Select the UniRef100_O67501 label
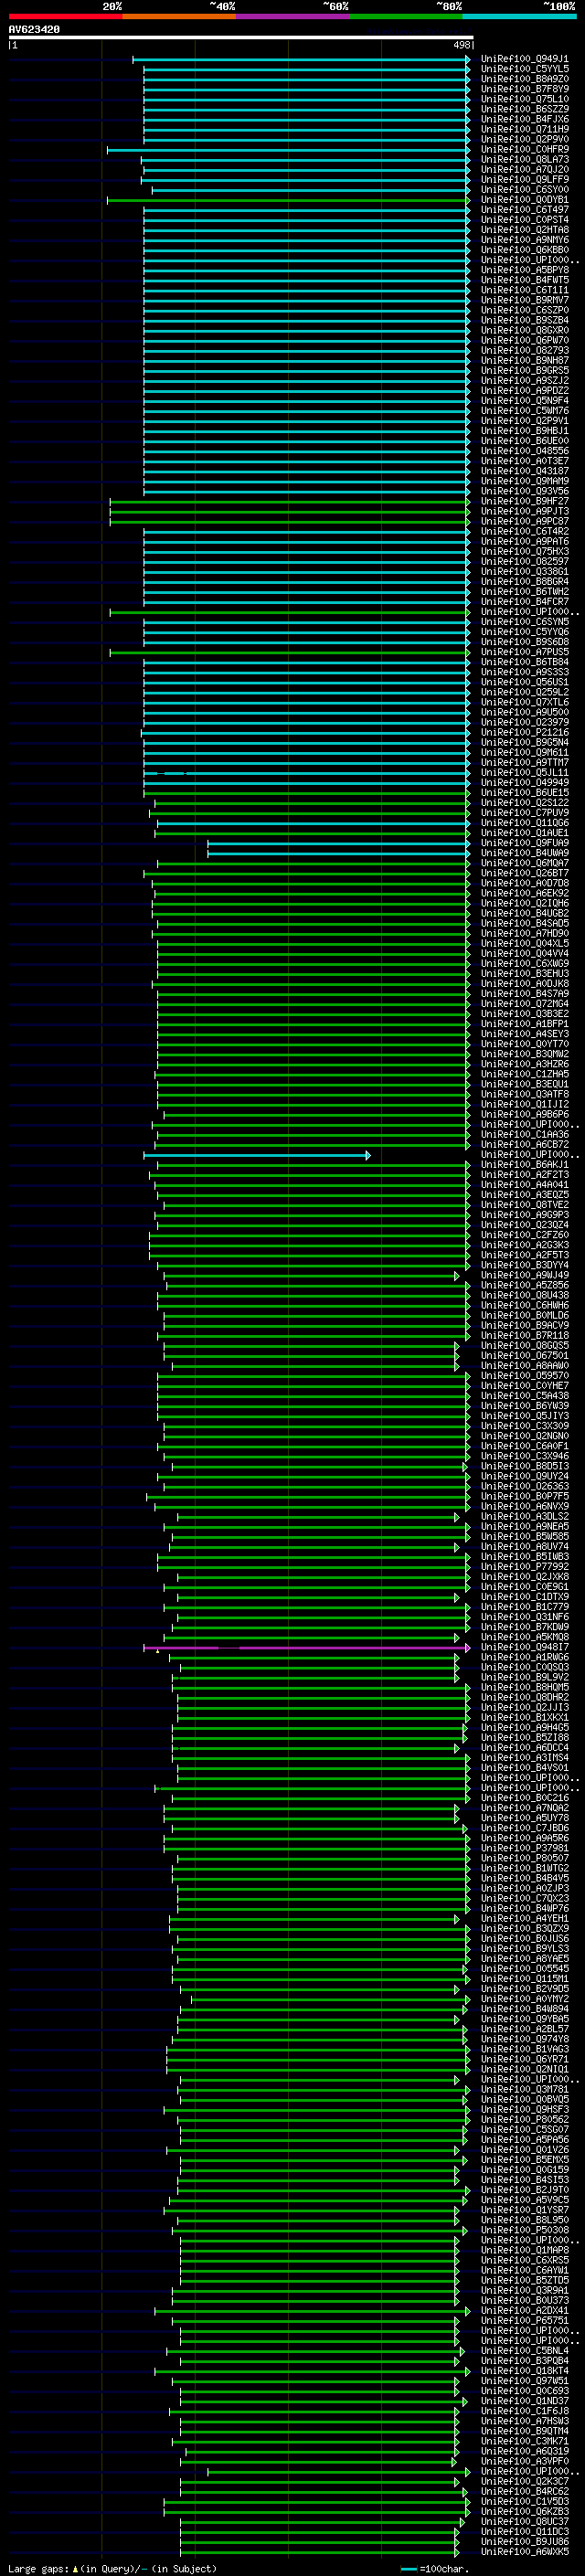The image size is (585, 2576). (x=524, y=1355)
